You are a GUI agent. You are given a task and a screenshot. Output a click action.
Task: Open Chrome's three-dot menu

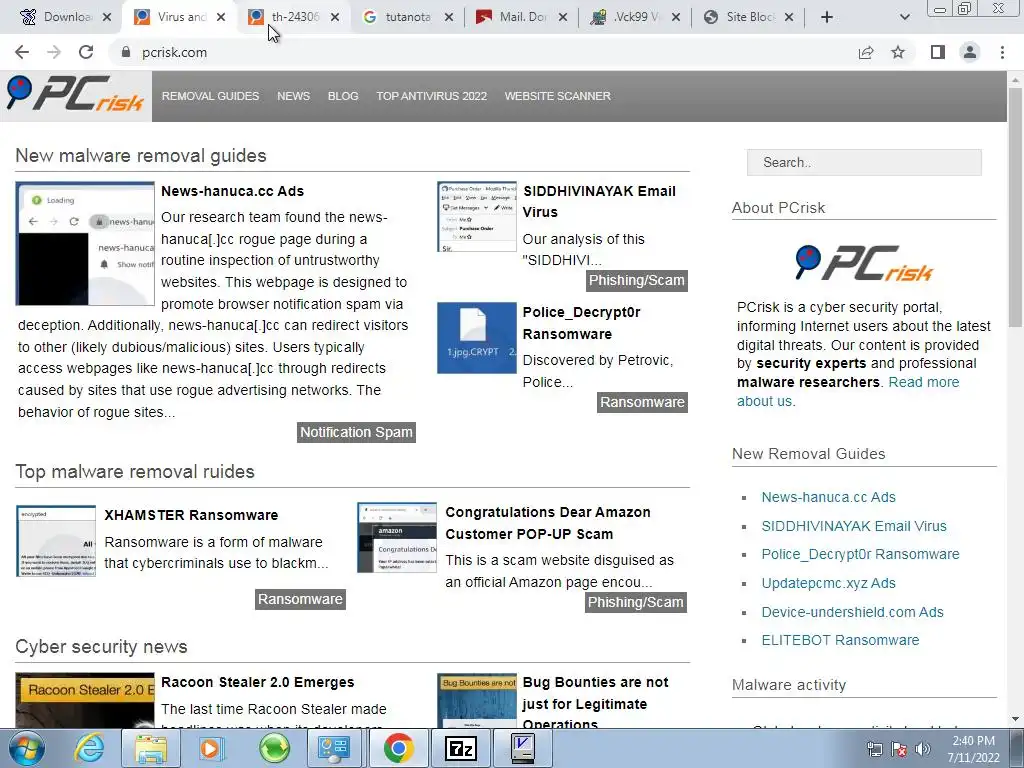pos(1002,52)
